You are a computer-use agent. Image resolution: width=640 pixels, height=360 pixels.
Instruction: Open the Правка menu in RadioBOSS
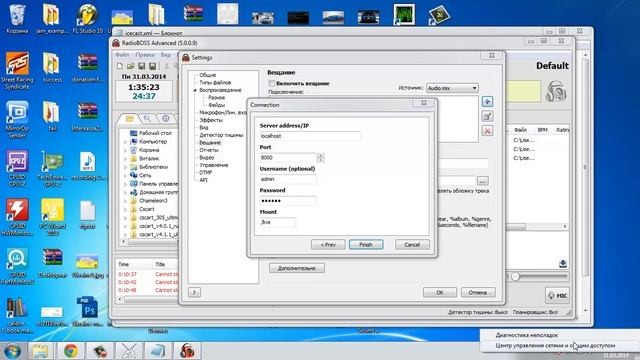pyautogui.click(x=145, y=55)
